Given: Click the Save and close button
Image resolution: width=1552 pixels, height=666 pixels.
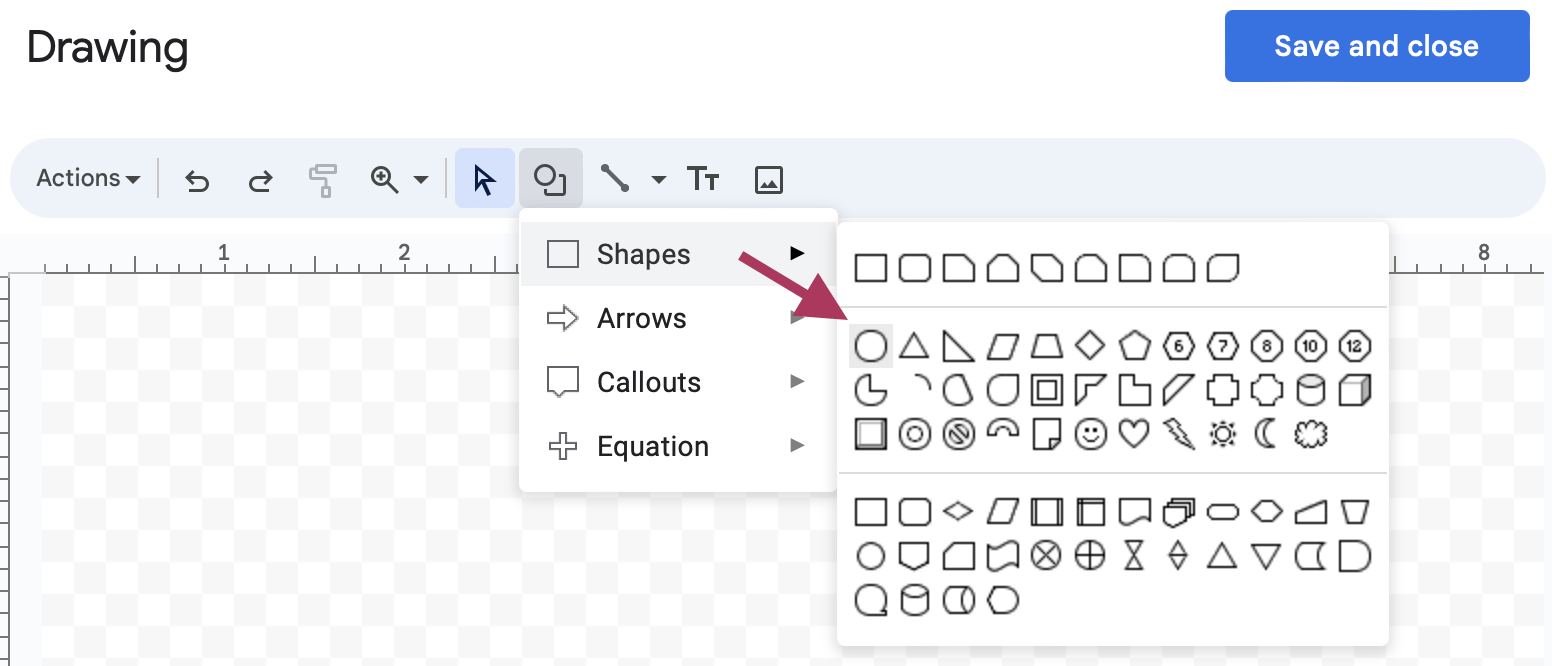Looking at the screenshot, I should click(1376, 46).
